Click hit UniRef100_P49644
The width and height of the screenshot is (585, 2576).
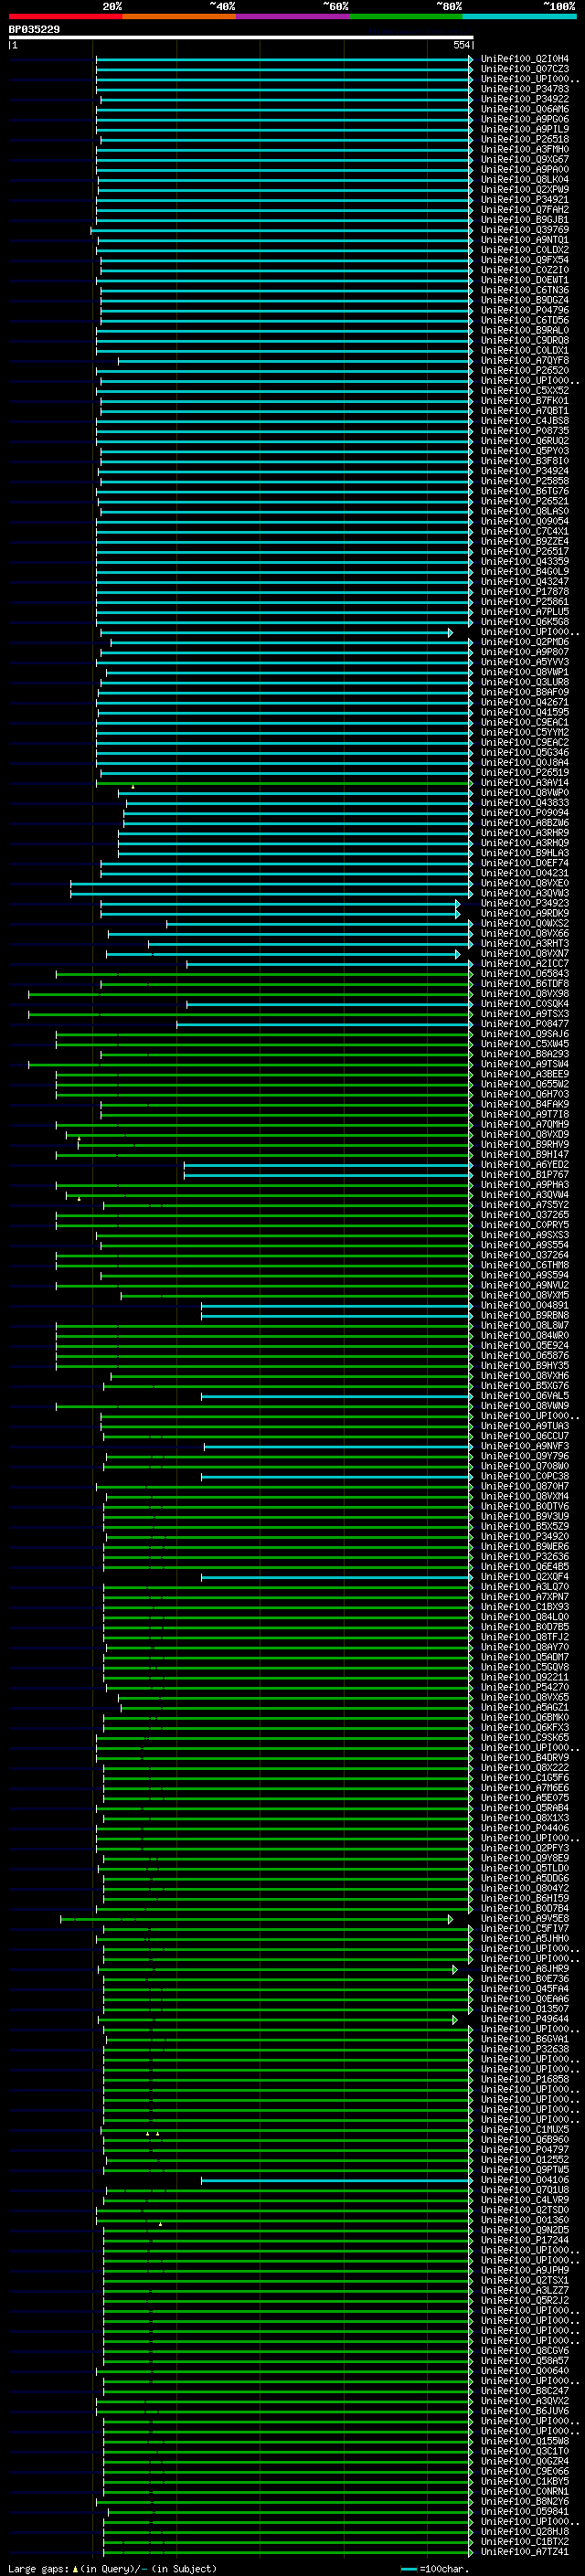click(x=525, y=2020)
